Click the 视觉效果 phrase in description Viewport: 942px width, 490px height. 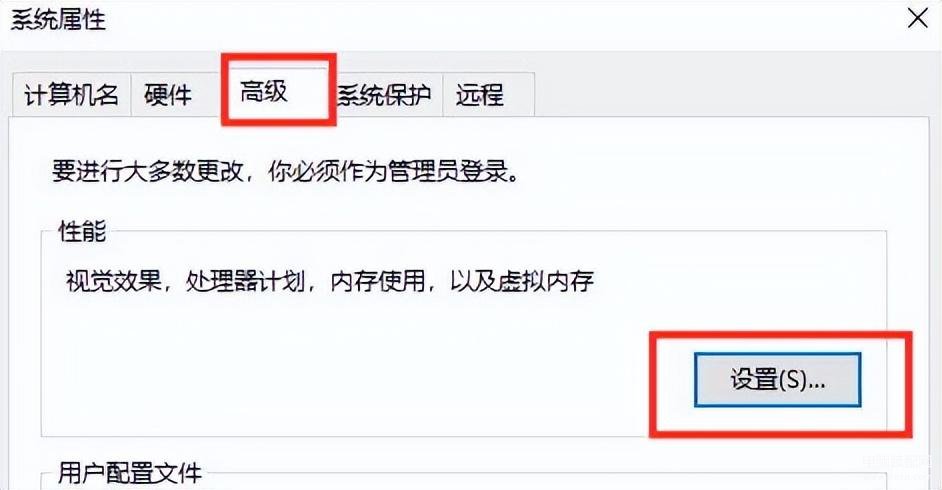[x=114, y=280]
